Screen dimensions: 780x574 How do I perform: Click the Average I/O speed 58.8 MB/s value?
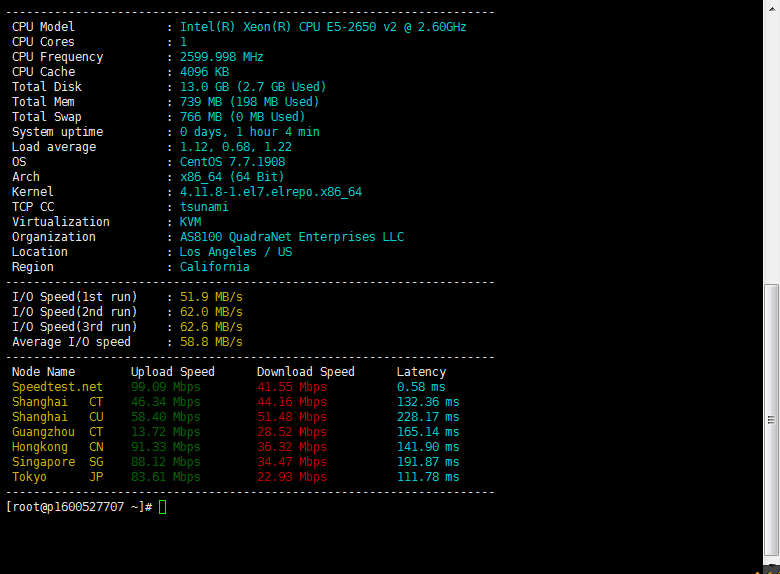coord(211,342)
